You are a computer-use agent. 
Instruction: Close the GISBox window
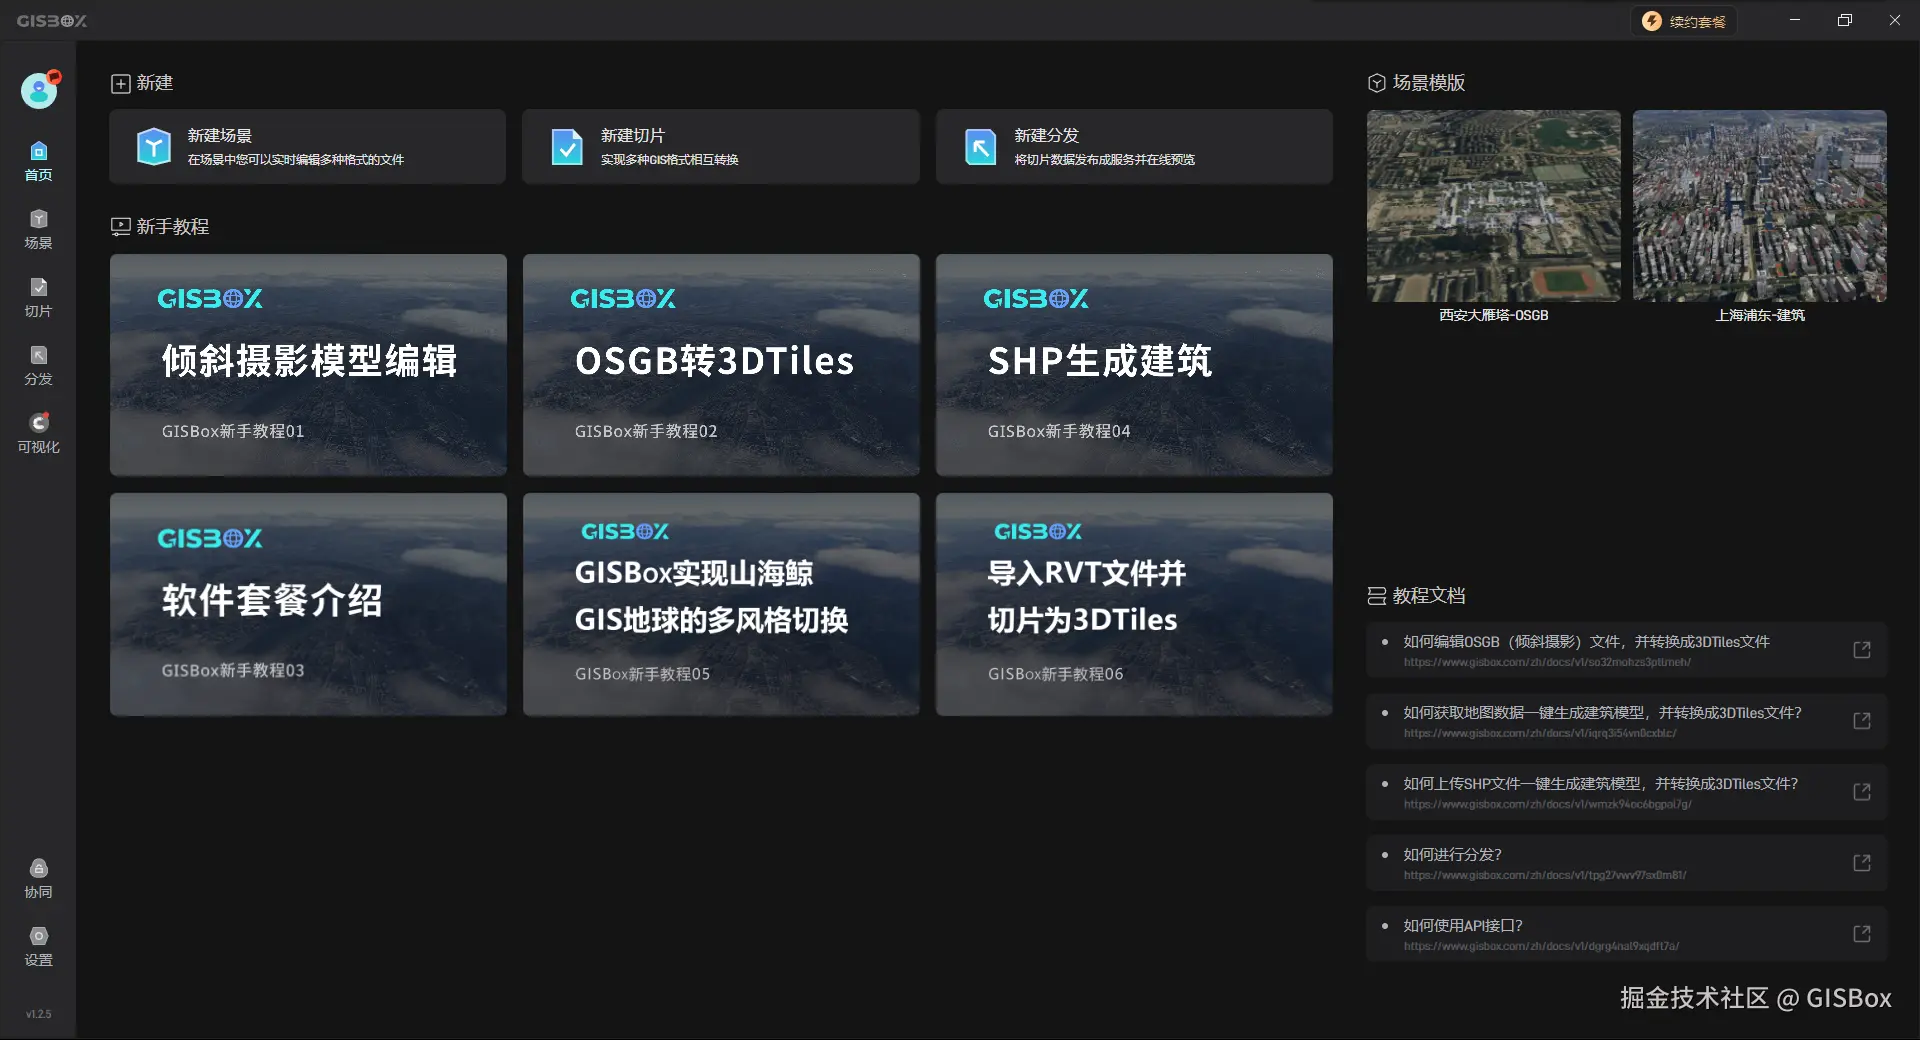pyautogui.click(x=1895, y=20)
